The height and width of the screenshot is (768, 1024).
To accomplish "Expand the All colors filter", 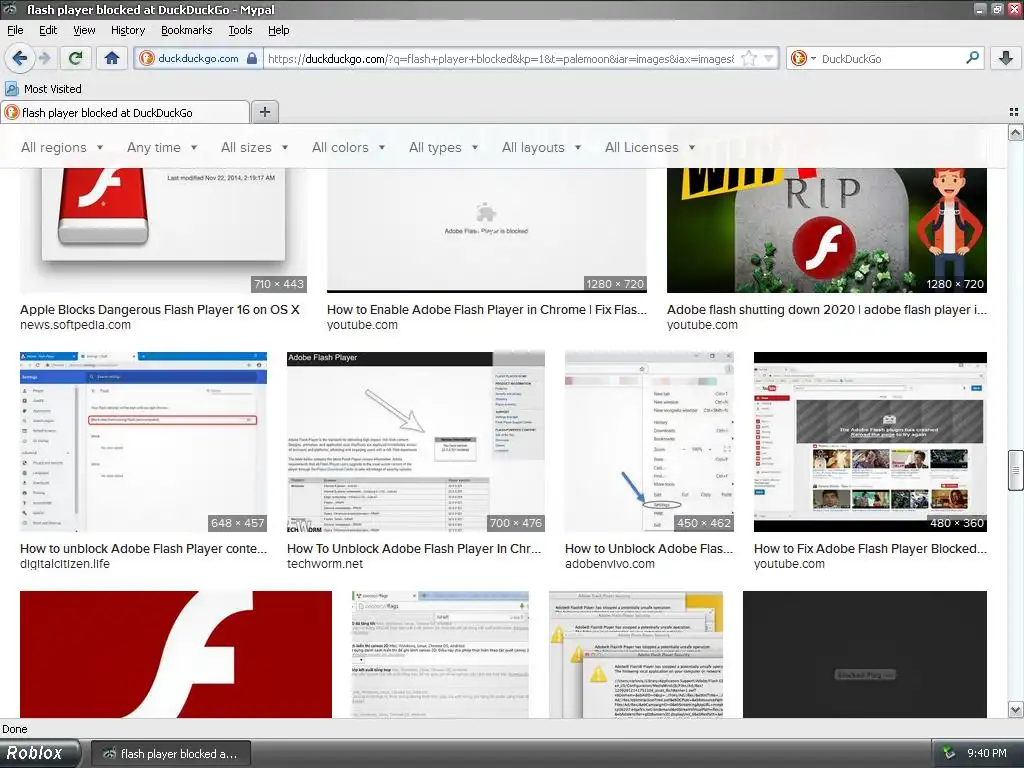I will [349, 148].
